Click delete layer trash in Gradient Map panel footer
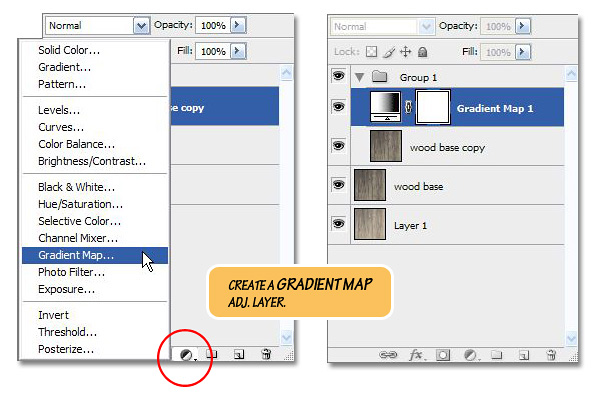600x402 pixels. pyautogui.click(x=551, y=355)
